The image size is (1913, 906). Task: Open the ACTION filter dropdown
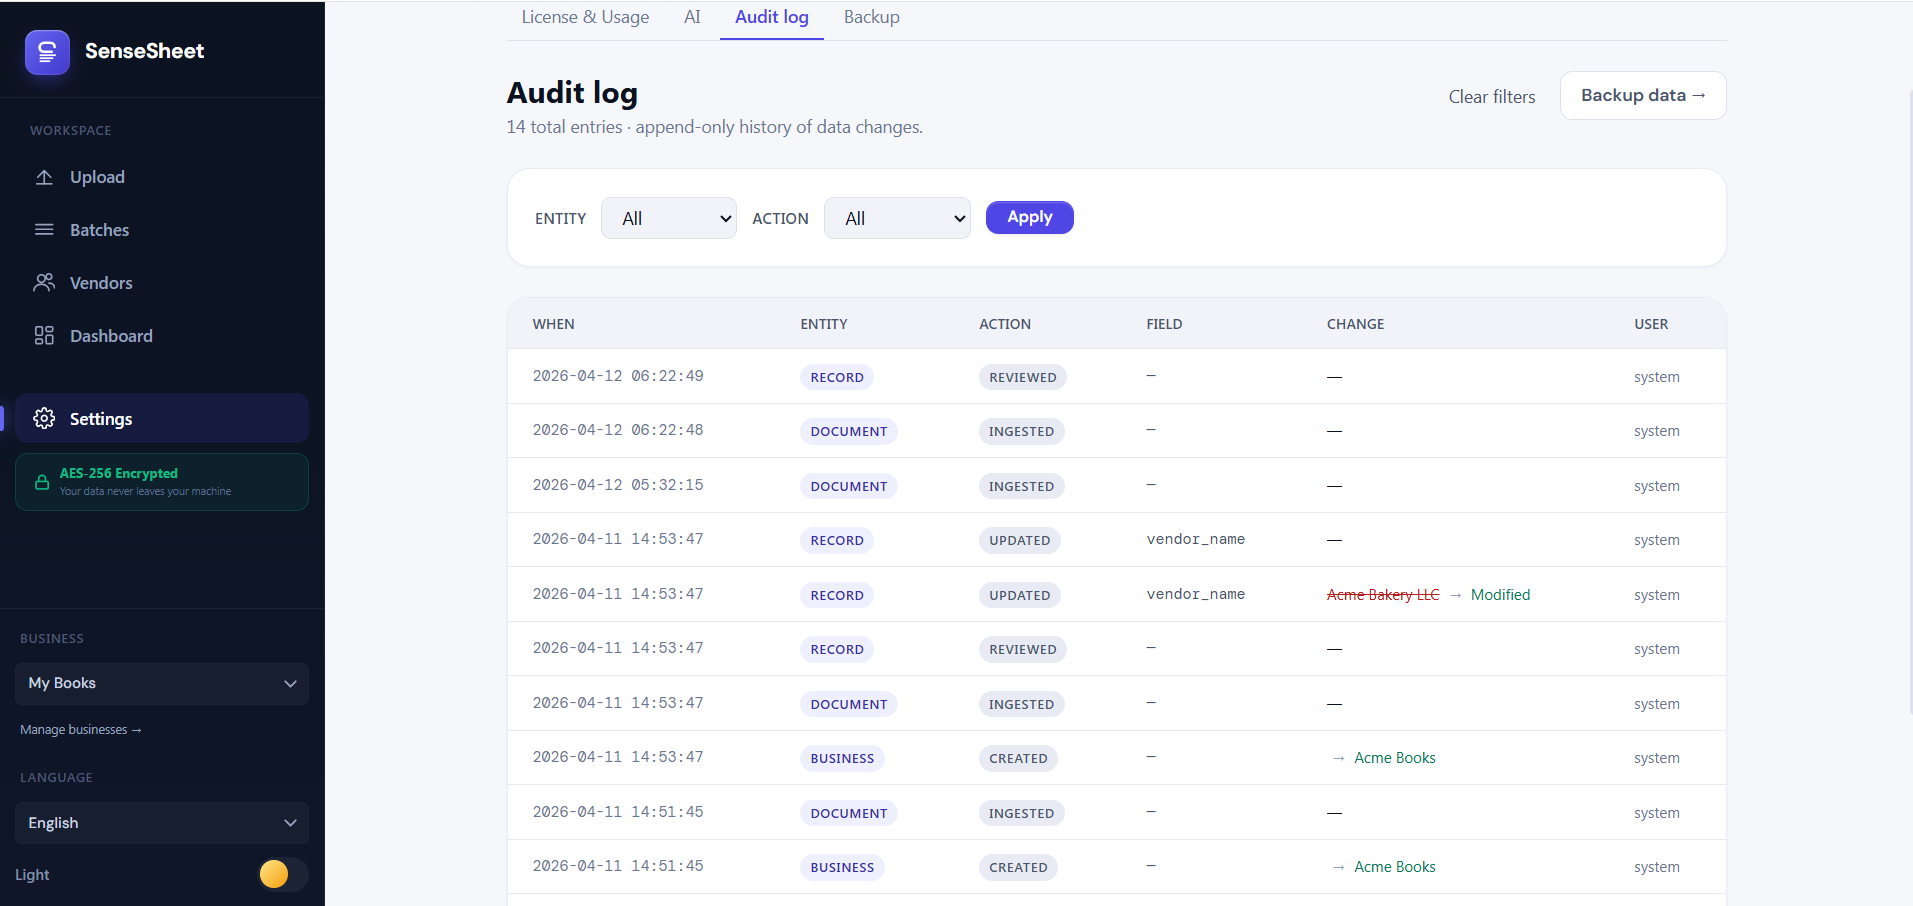895,217
